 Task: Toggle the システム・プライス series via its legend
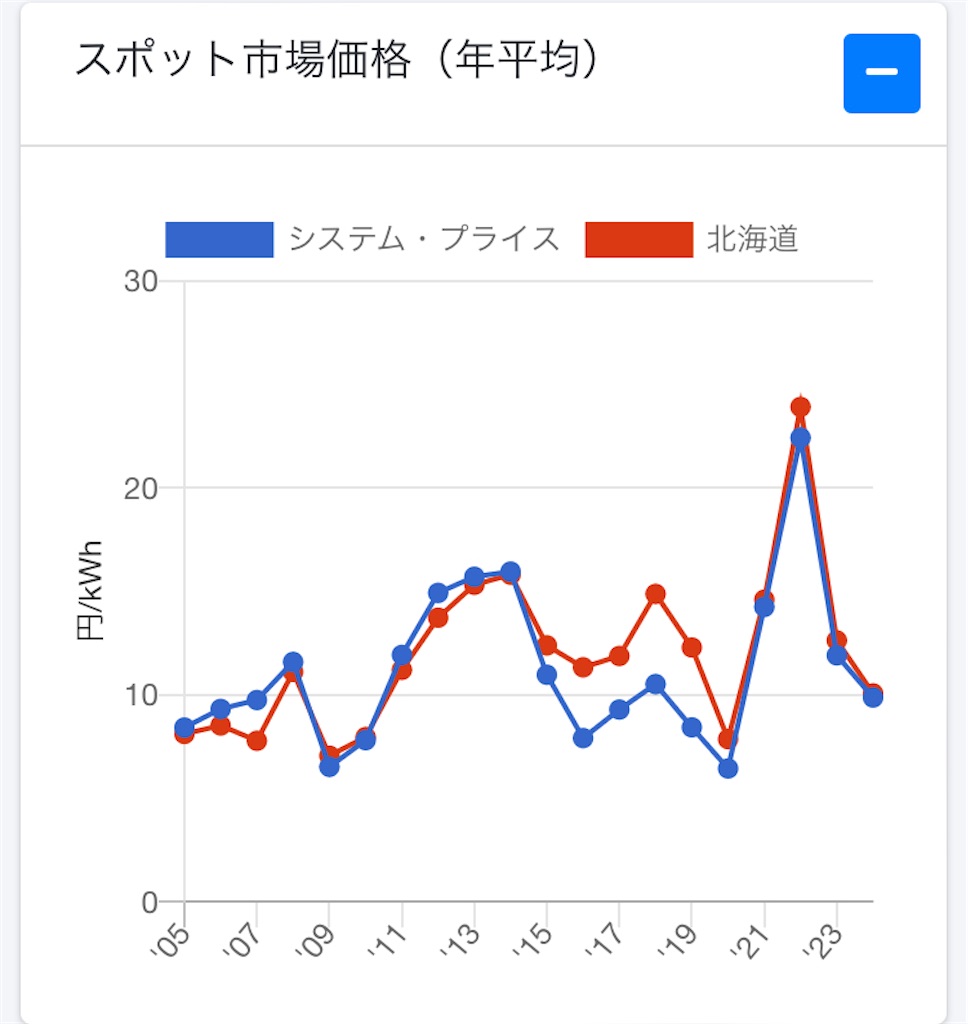pyautogui.click(x=424, y=238)
